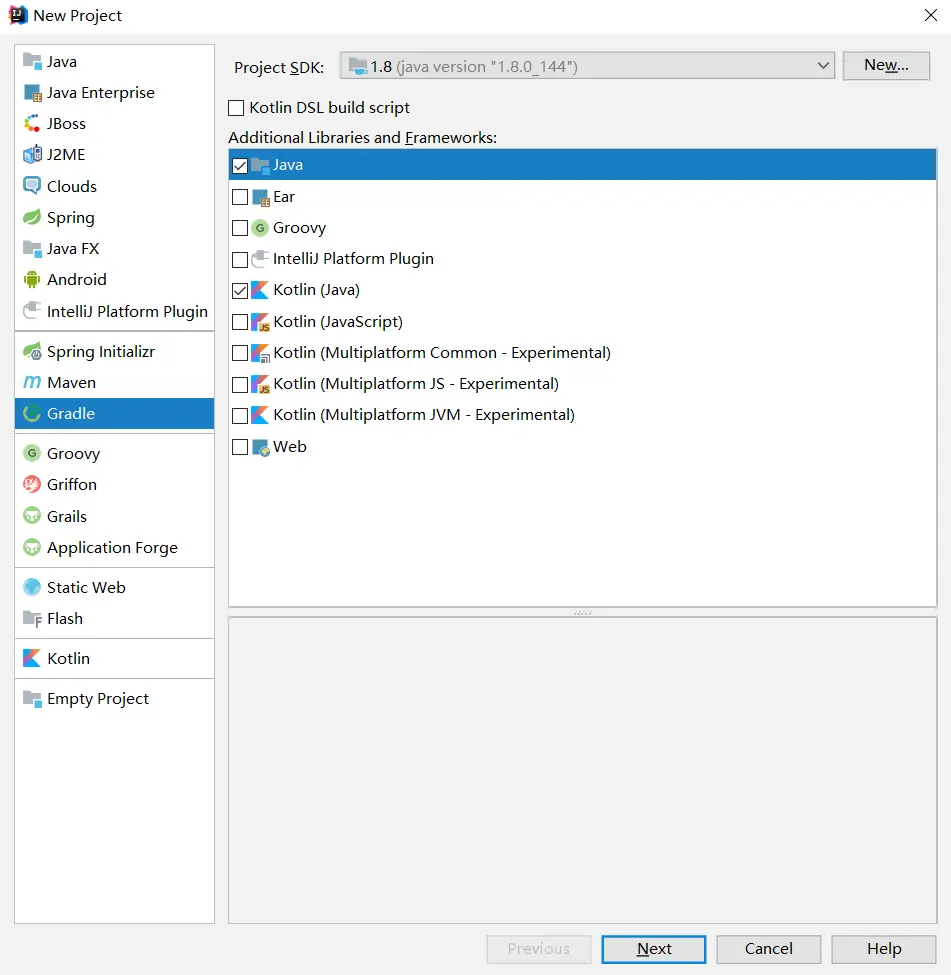Click the Kotlin (JavaScript) framework icon
951x975 pixels.
click(261, 322)
